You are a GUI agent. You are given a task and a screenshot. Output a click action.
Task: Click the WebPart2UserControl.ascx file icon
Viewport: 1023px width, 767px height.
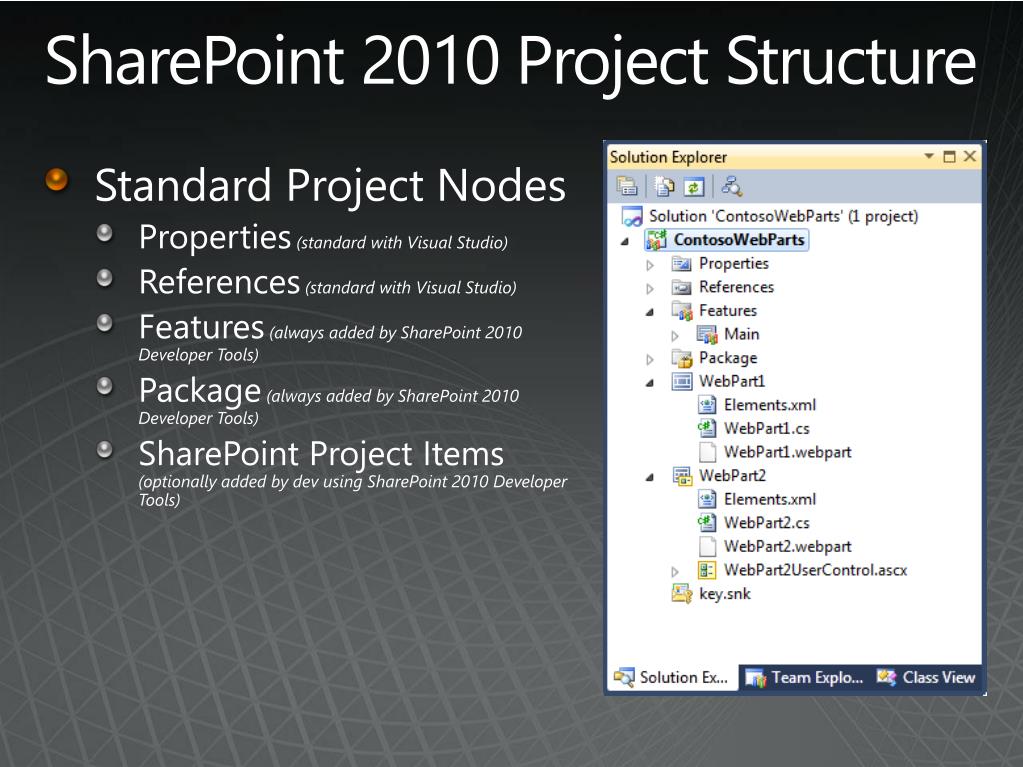(x=707, y=570)
